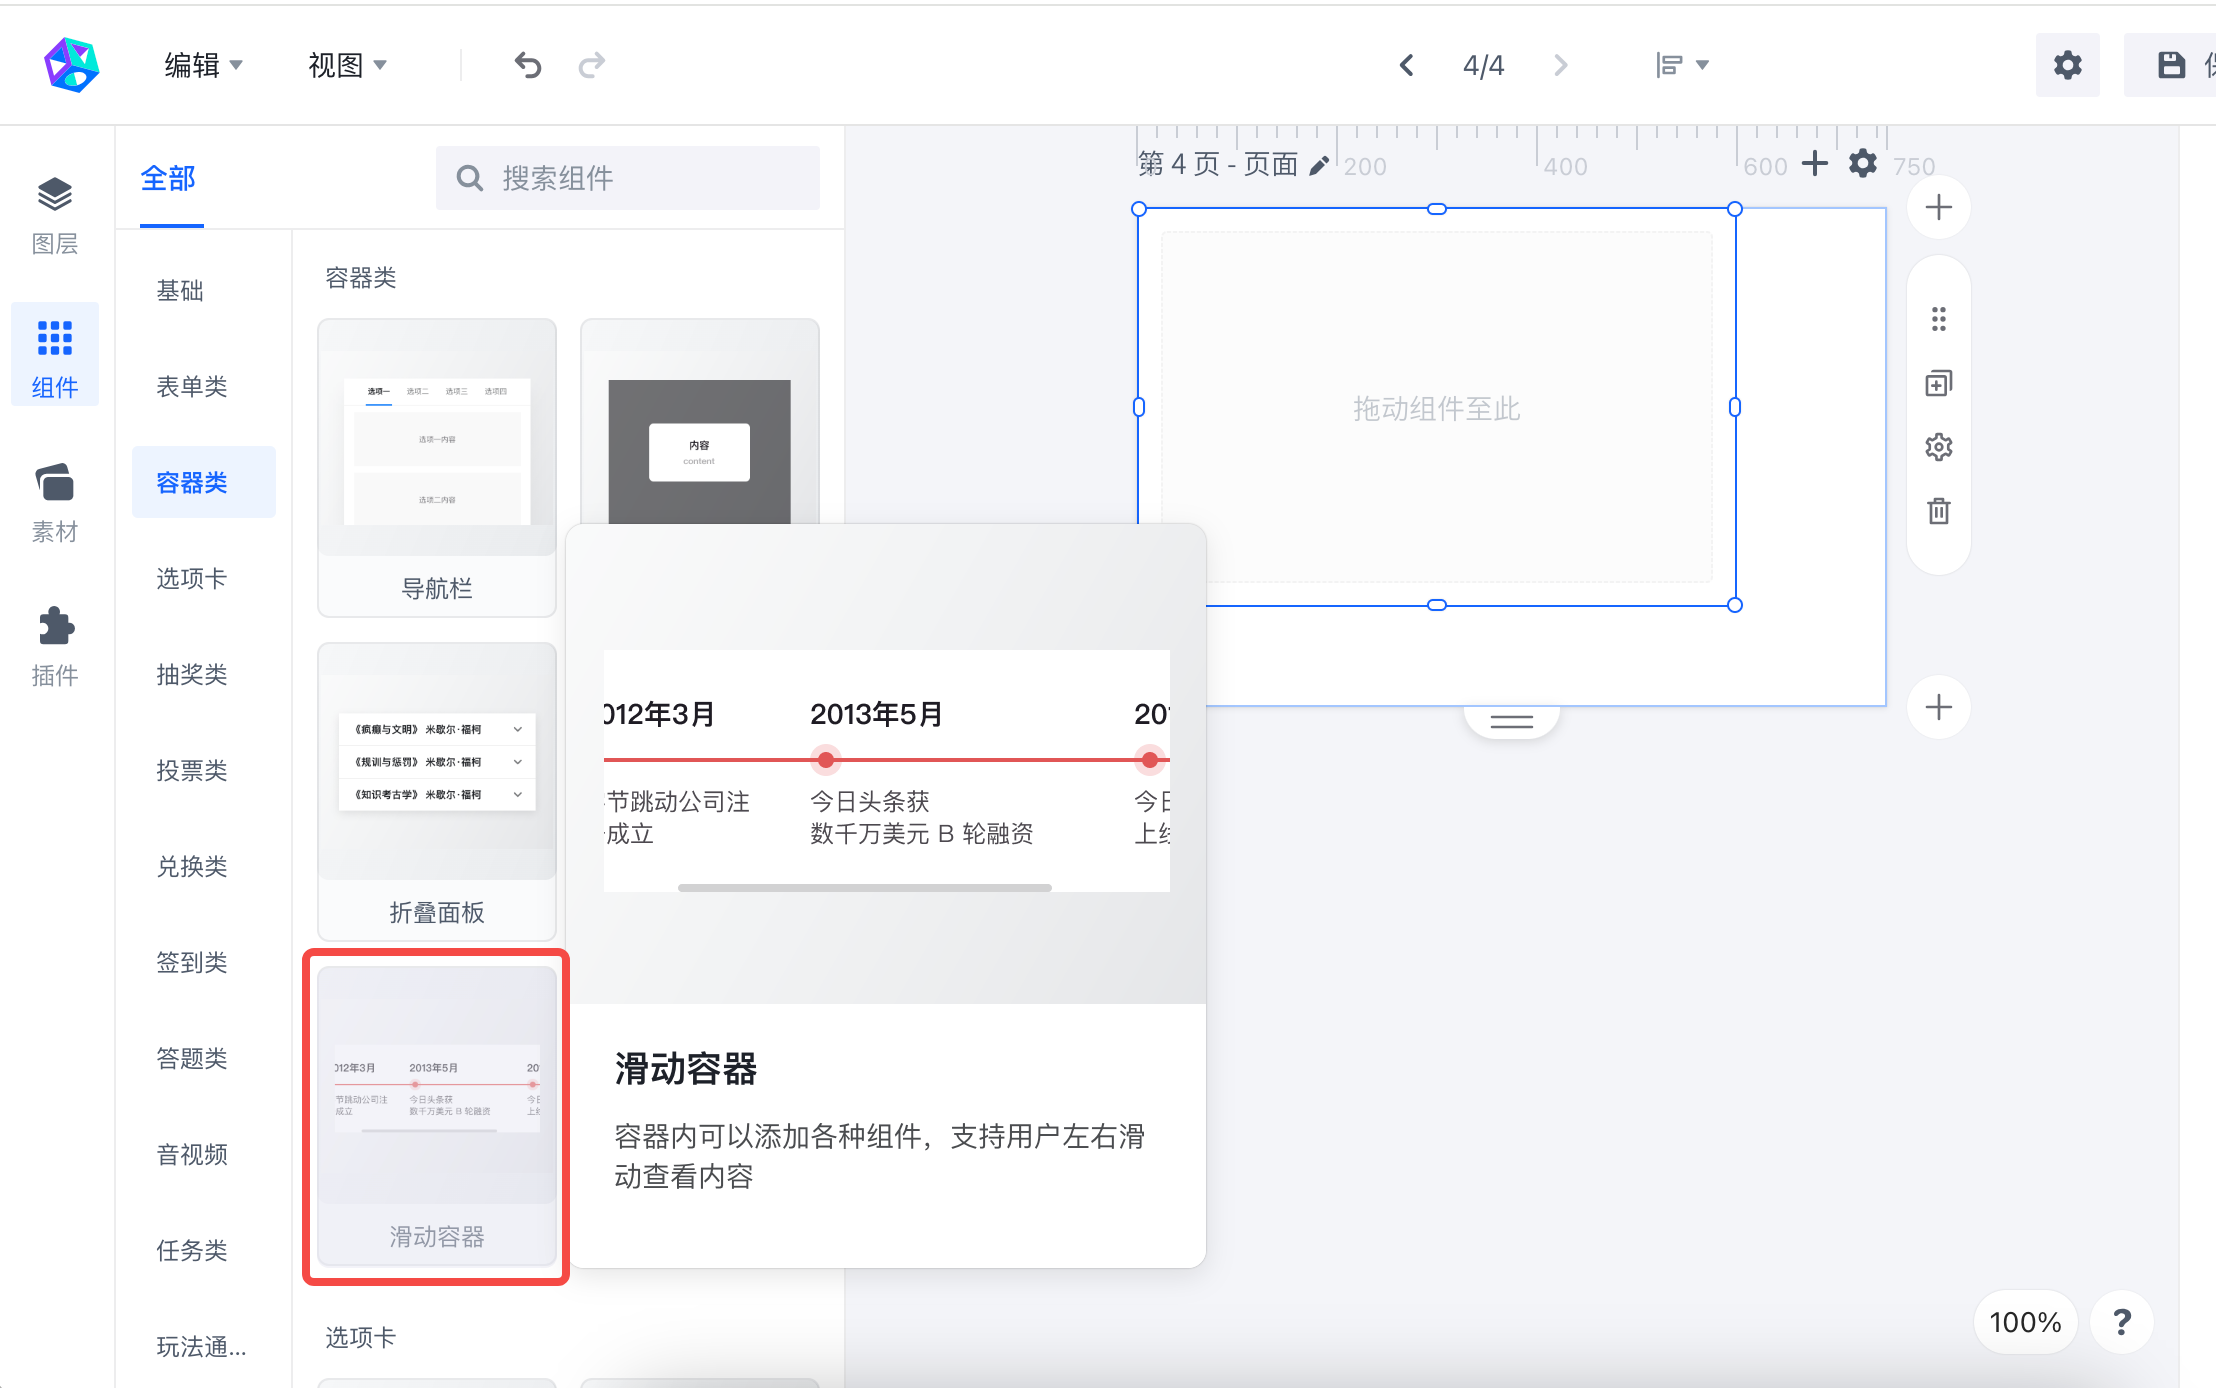Click the page bottom resize handle bar

click(1511, 721)
